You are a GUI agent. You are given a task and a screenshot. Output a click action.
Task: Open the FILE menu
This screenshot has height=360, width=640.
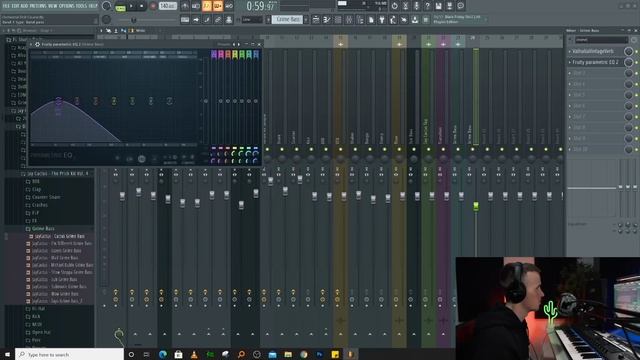click(x=6, y=6)
